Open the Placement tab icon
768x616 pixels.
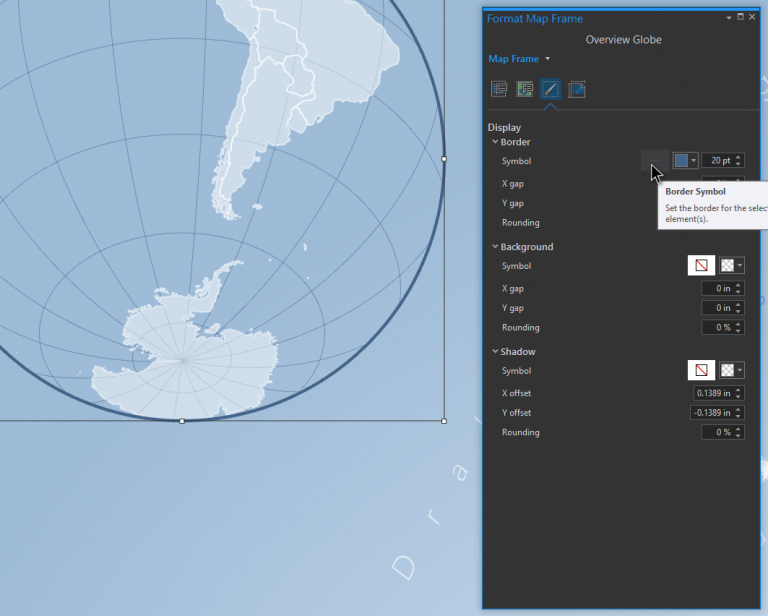click(576, 89)
